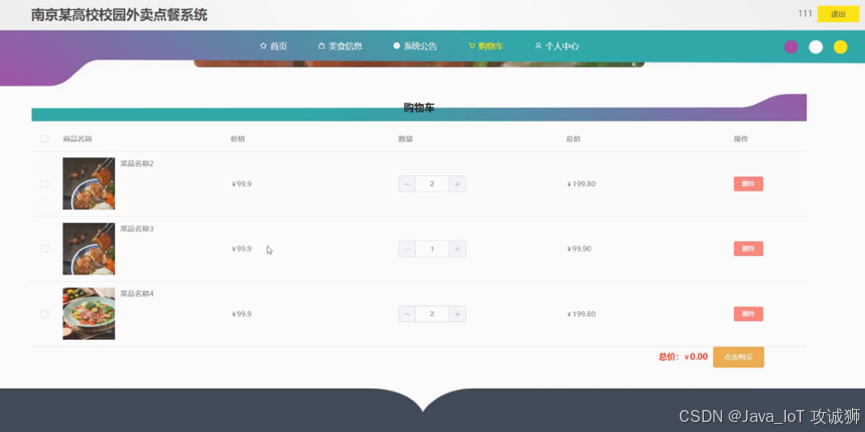The width and height of the screenshot is (865, 432).
Task: Select the purple theme color circle
Action: pos(791,47)
